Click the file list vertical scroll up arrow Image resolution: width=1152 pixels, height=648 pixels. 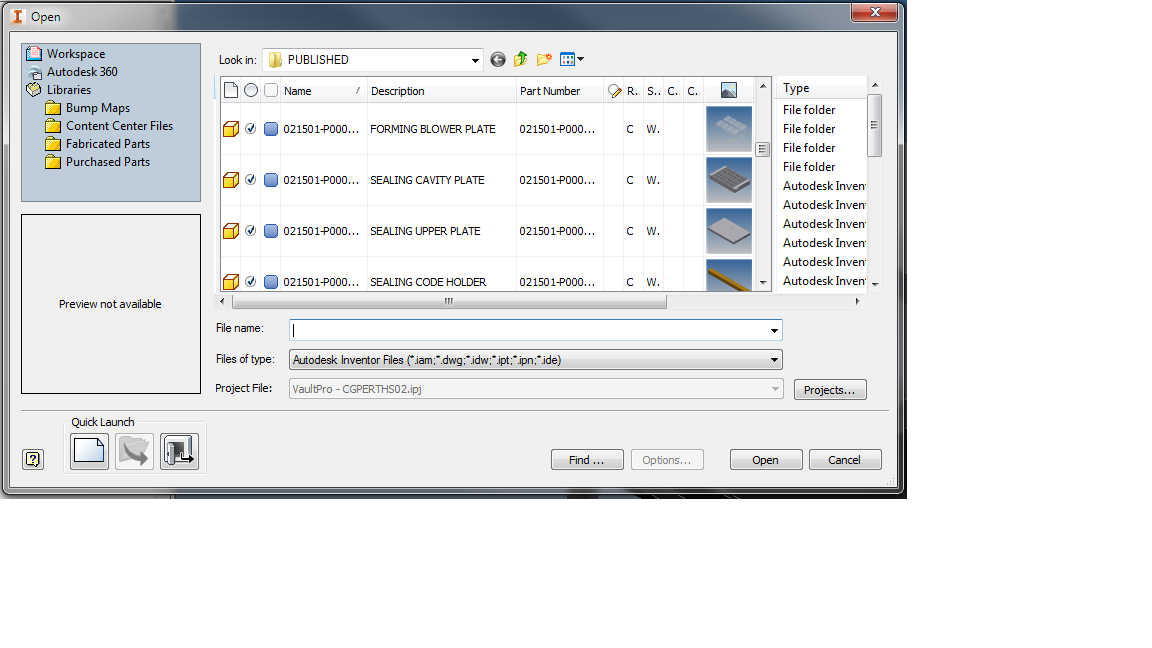point(763,86)
